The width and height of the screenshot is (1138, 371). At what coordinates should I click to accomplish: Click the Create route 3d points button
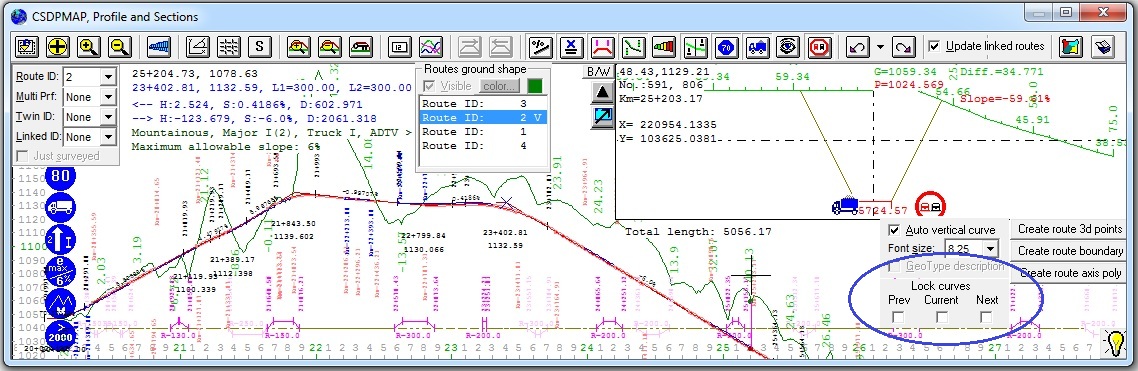pyautogui.click(x=1070, y=229)
